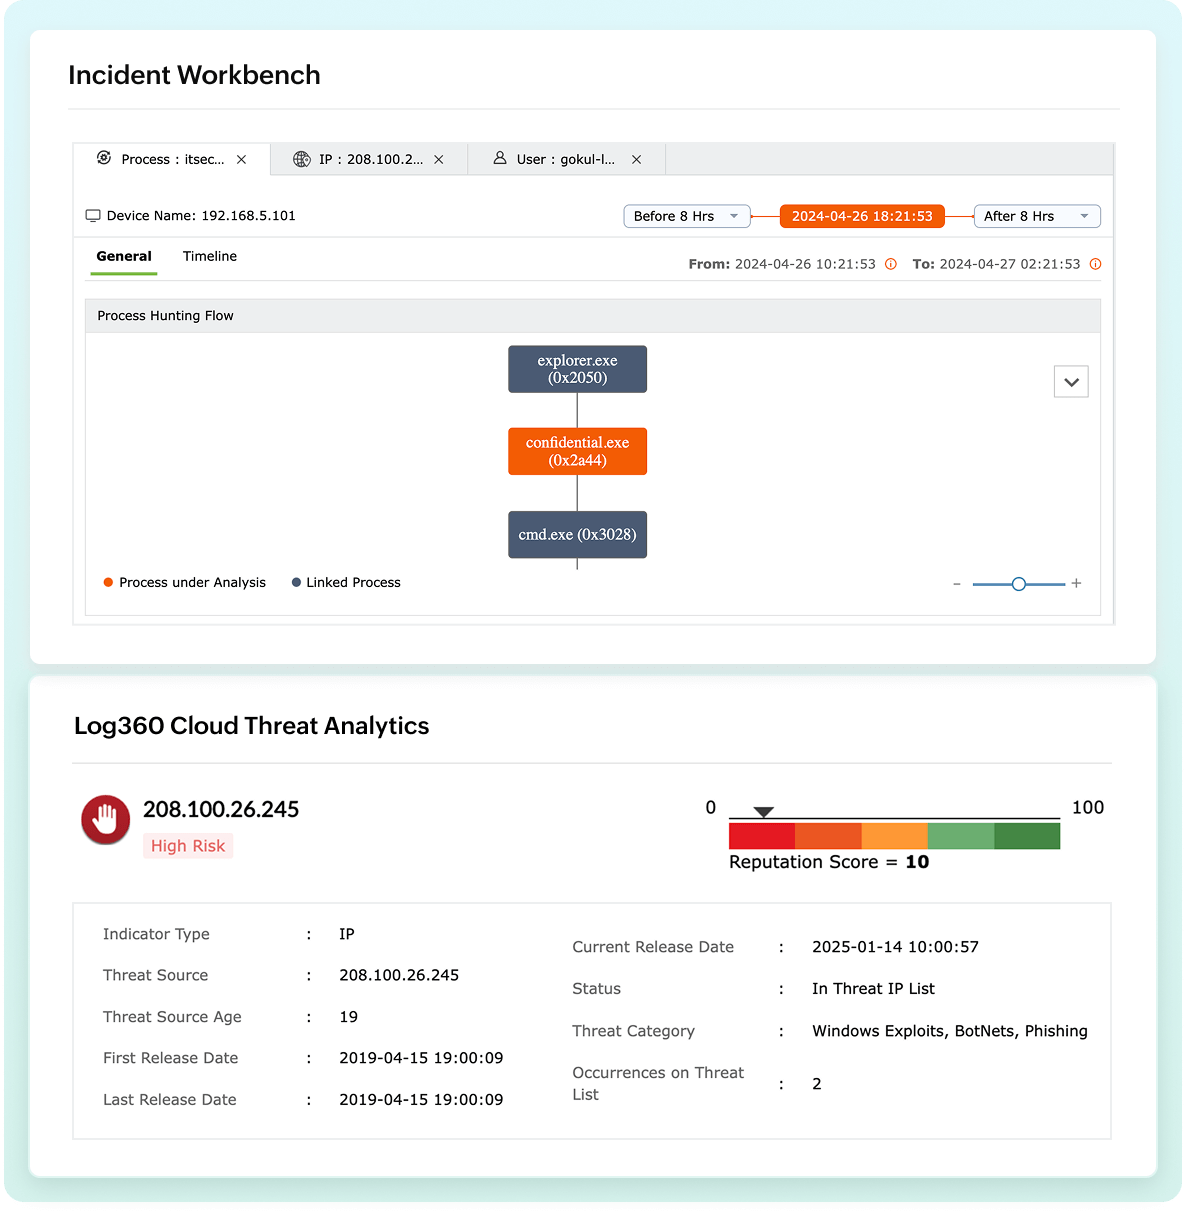The image size is (1186, 1214).
Task: Click Current Release Date value 2025-01-14 10:00:57
Action: tap(895, 947)
